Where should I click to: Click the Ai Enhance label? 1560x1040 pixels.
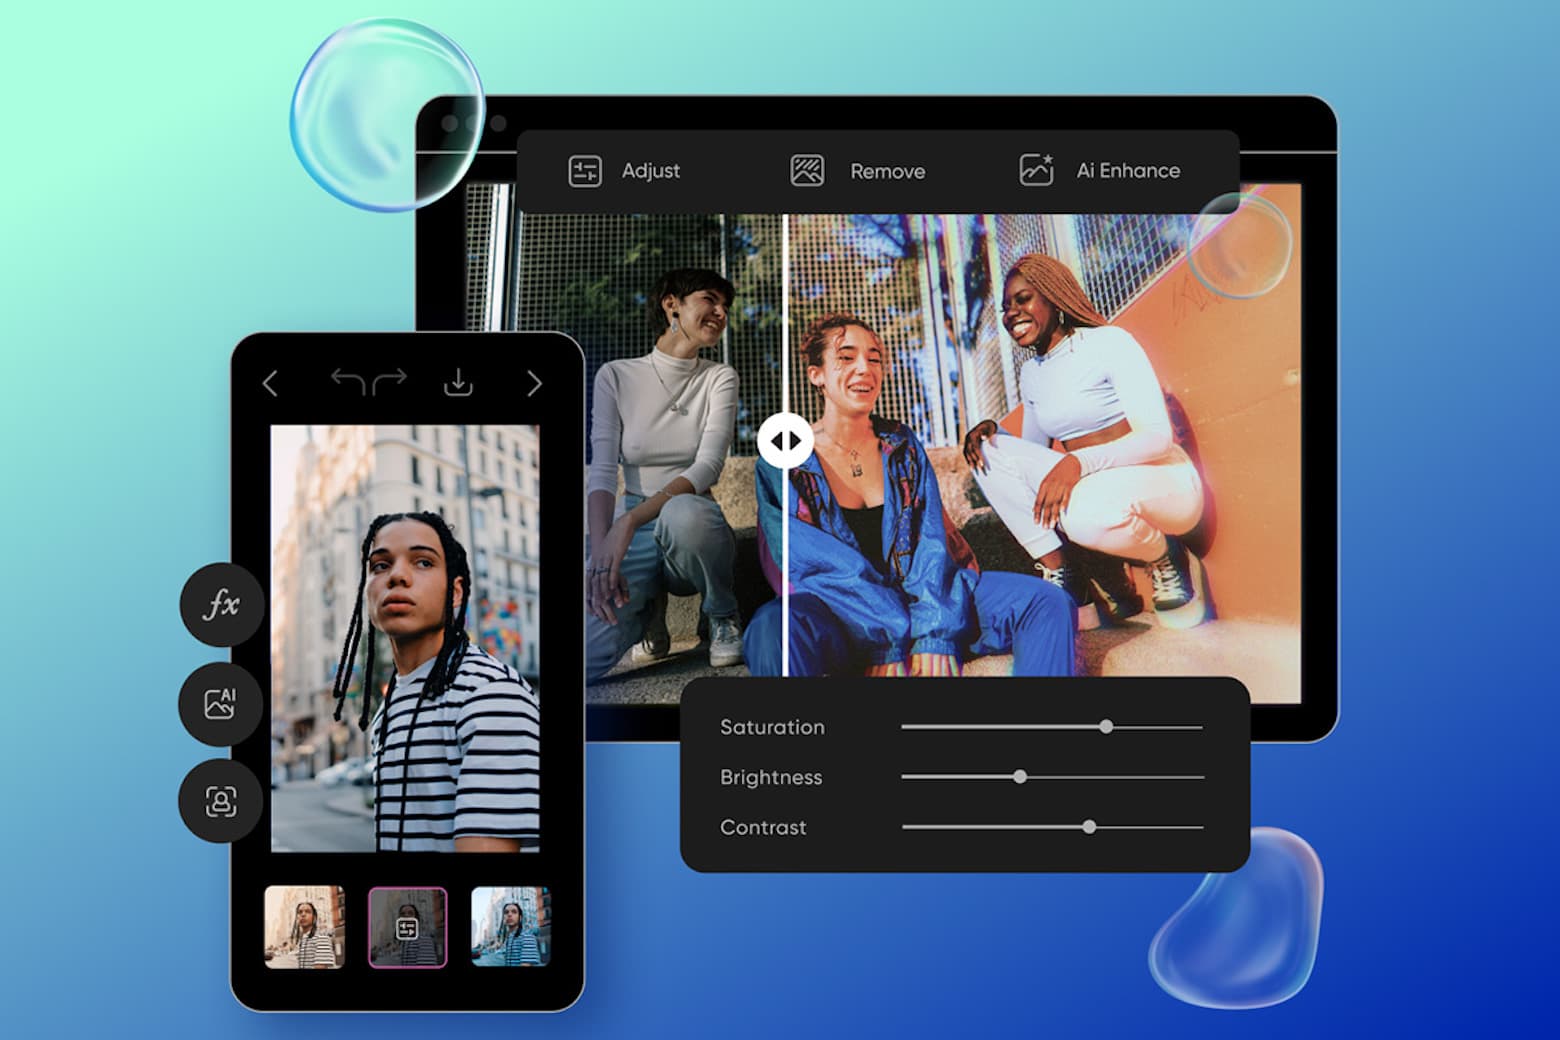click(1127, 170)
